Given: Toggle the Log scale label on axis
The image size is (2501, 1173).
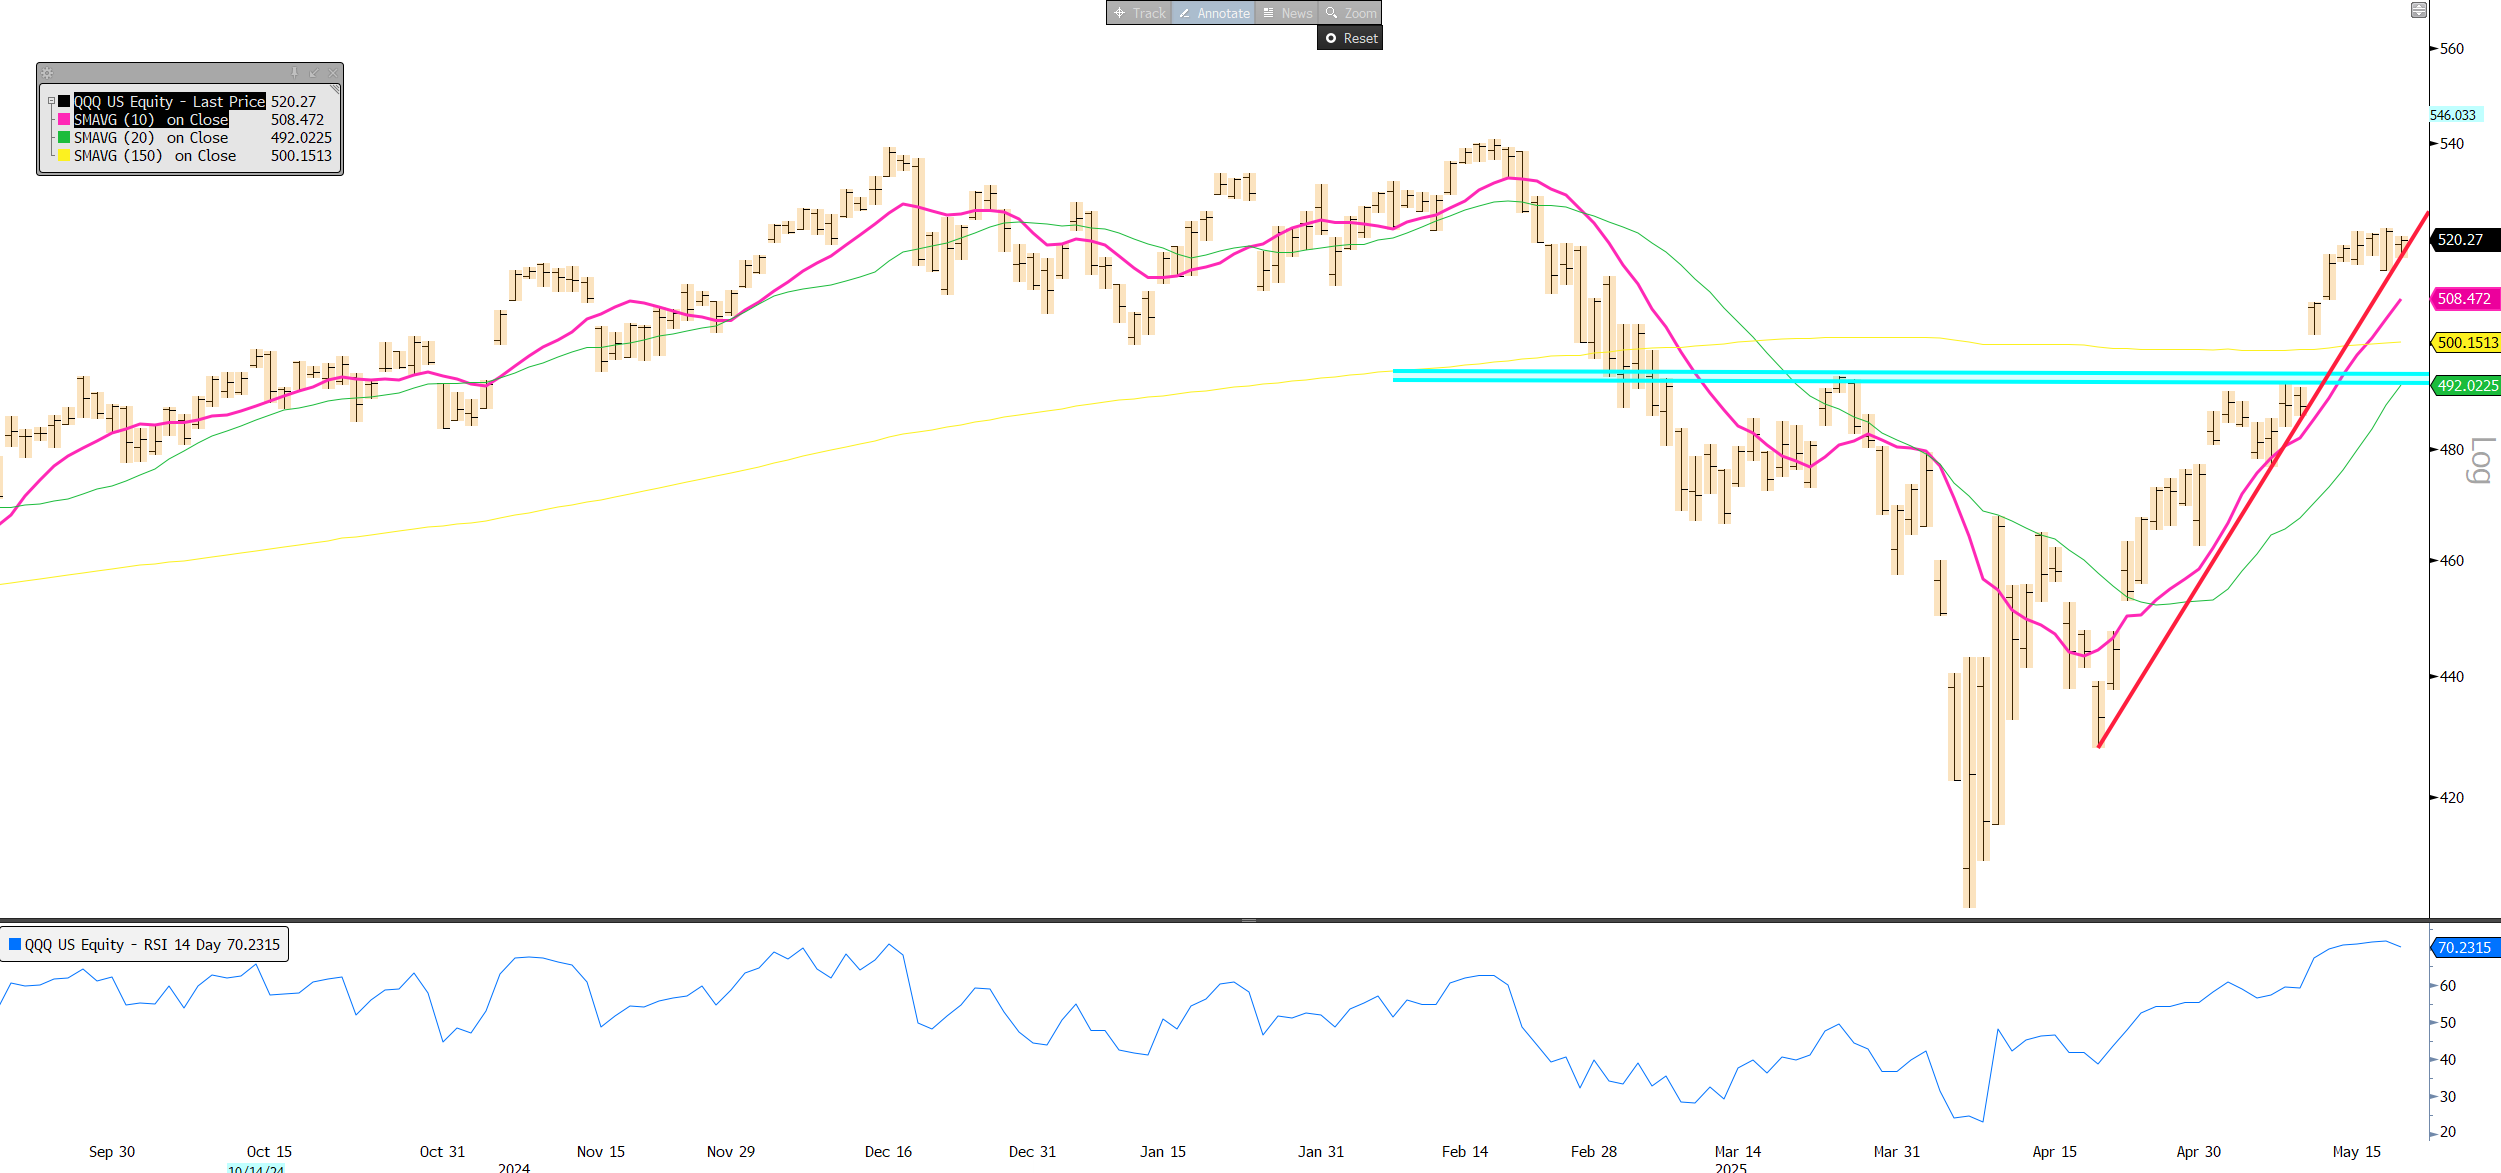Looking at the screenshot, I should point(2479,460).
